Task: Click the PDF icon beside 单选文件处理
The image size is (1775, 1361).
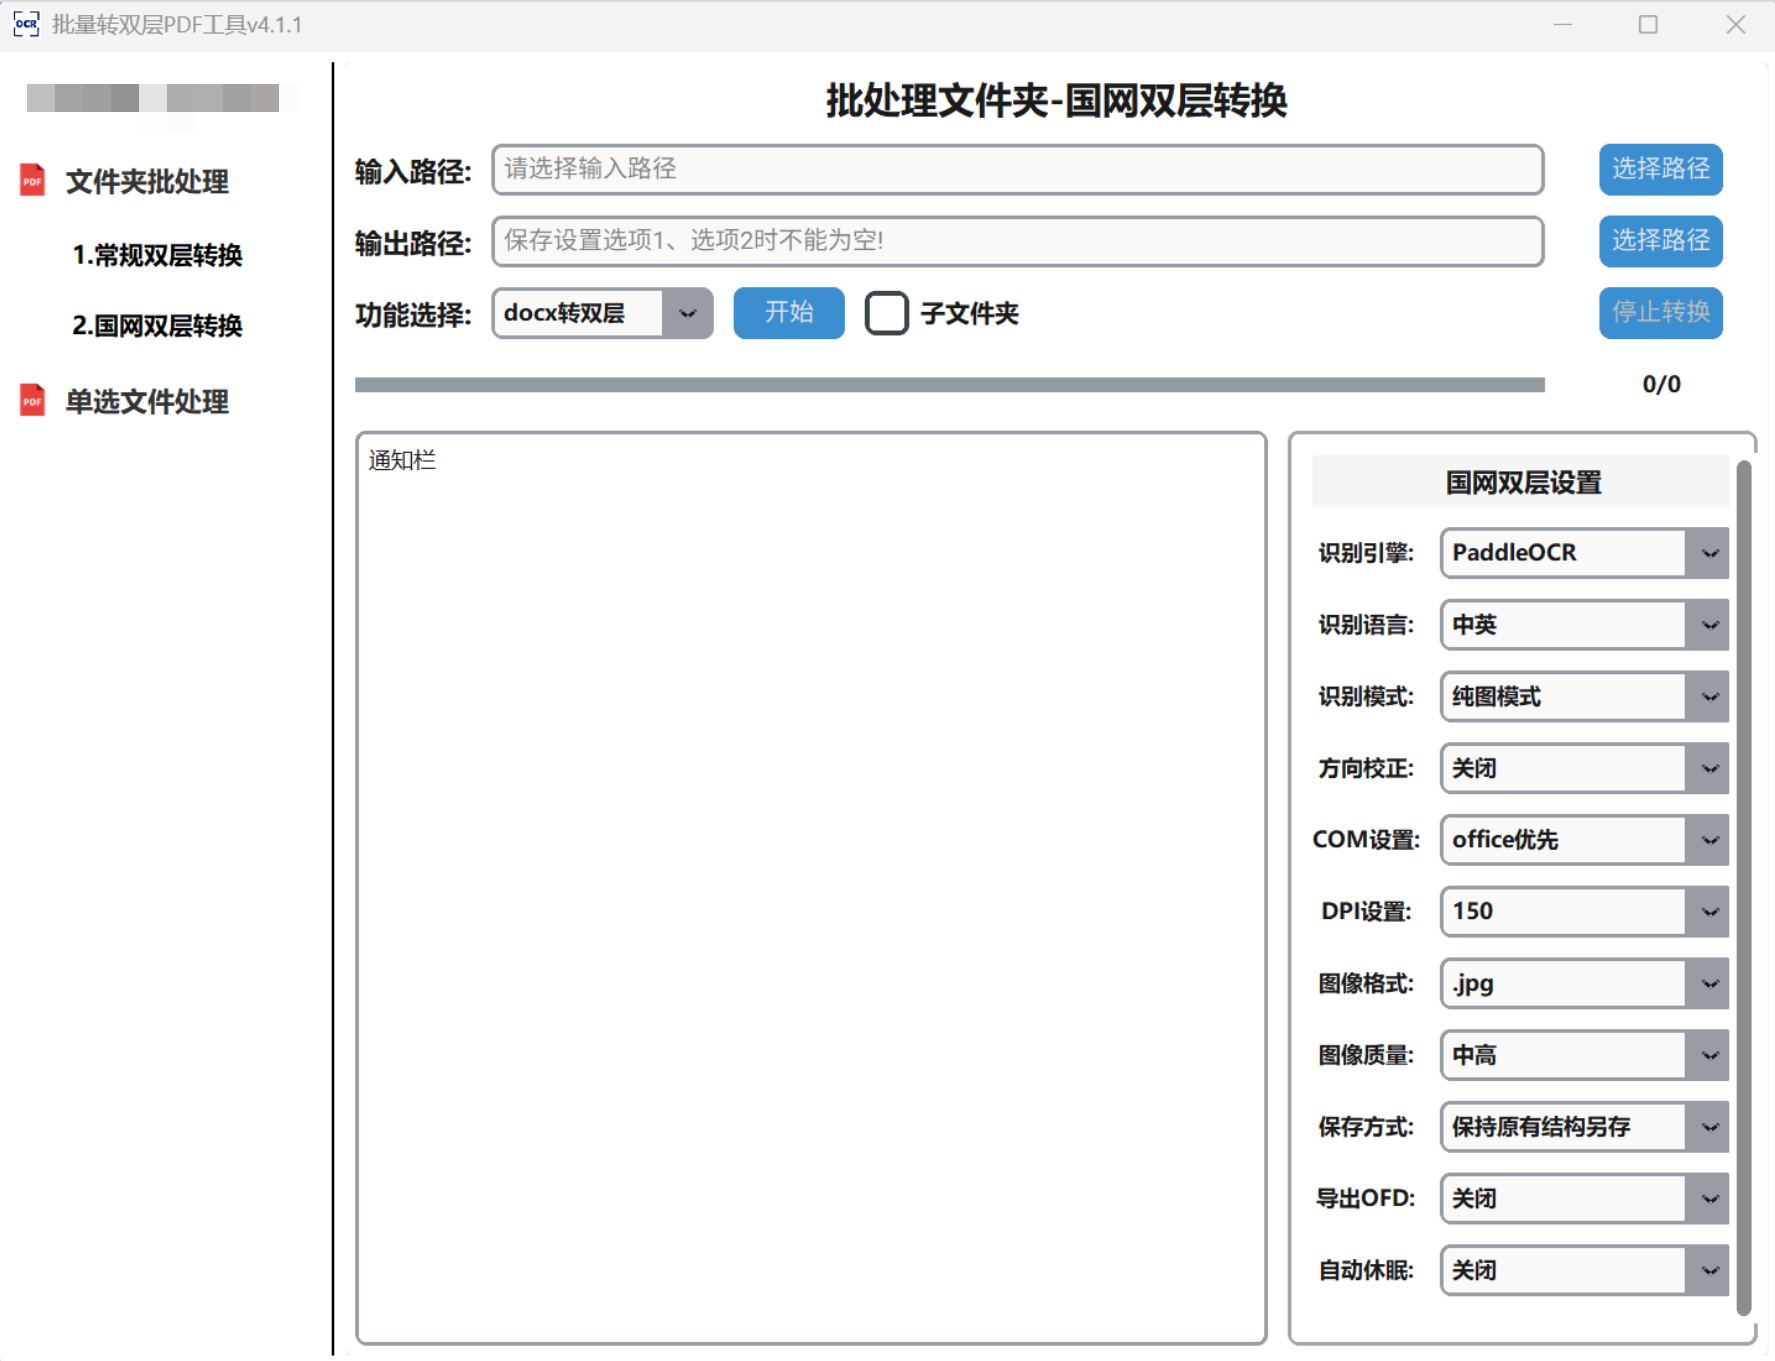Action: coord(32,400)
